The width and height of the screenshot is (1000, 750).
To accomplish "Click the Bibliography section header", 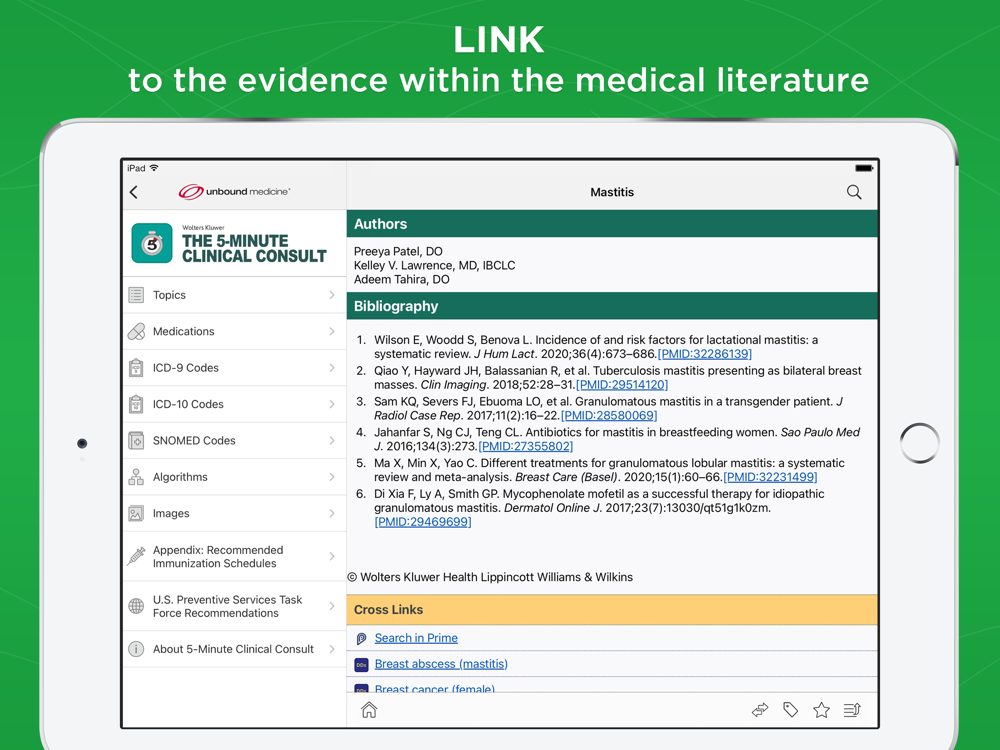I will click(612, 306).
